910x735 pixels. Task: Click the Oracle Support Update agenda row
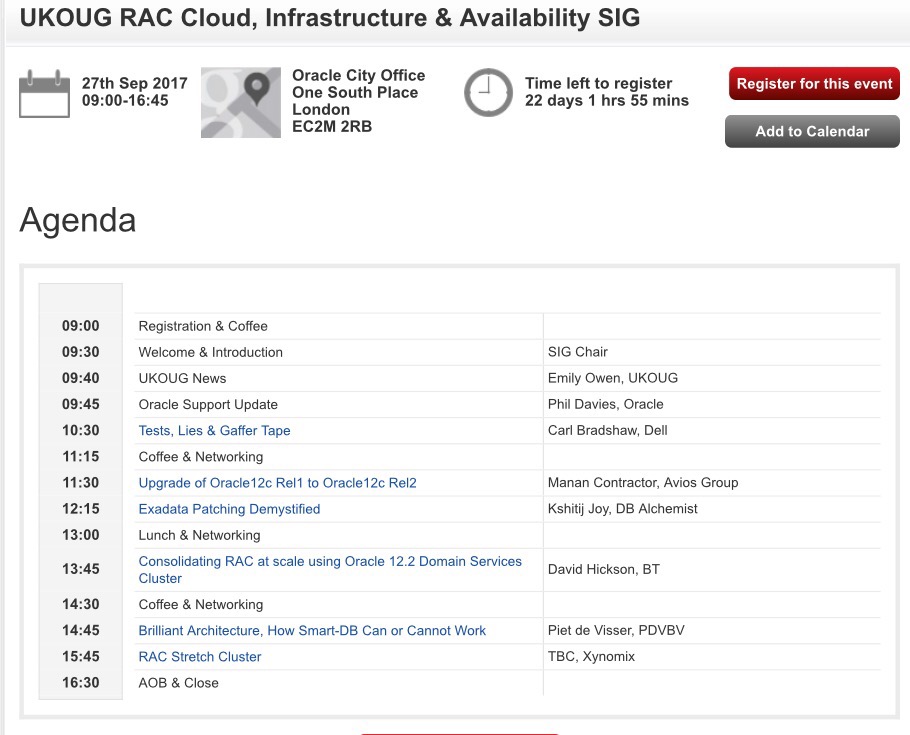pyautogui.click(x=208, y=404)
